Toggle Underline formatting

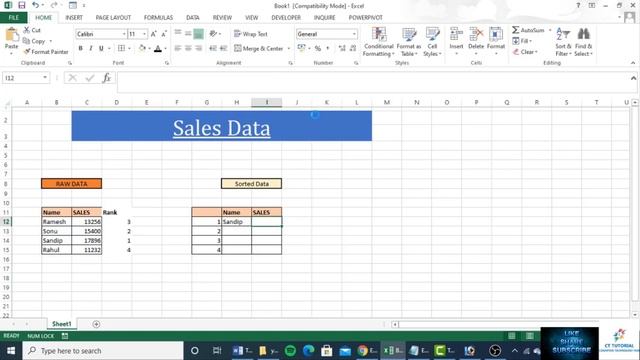point(101,48)
